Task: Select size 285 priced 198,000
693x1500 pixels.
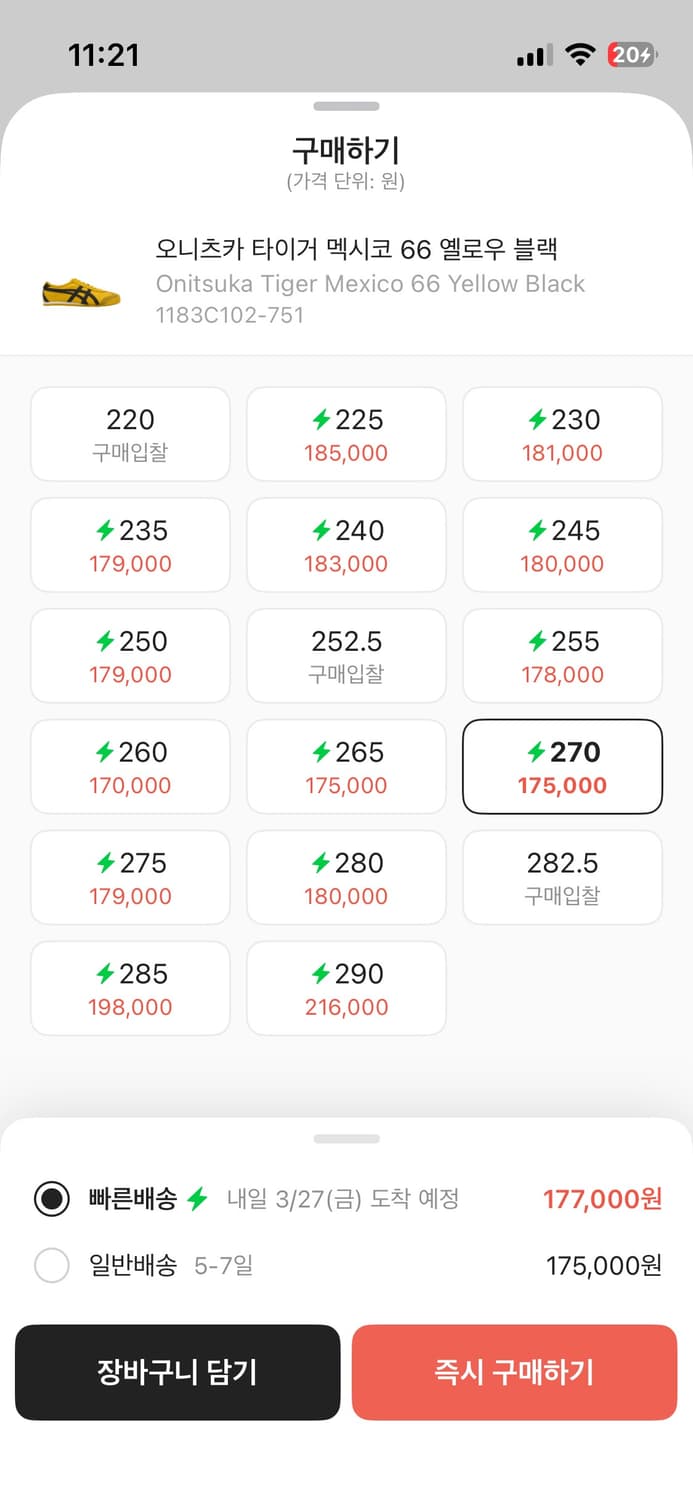Action: (x=130, y=989)
